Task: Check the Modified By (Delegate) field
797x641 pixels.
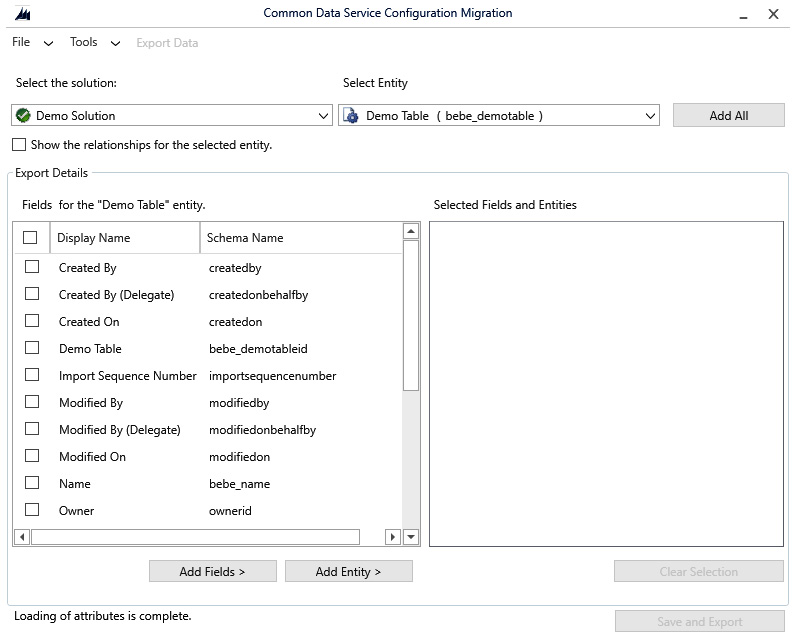Action: [32, 429]
